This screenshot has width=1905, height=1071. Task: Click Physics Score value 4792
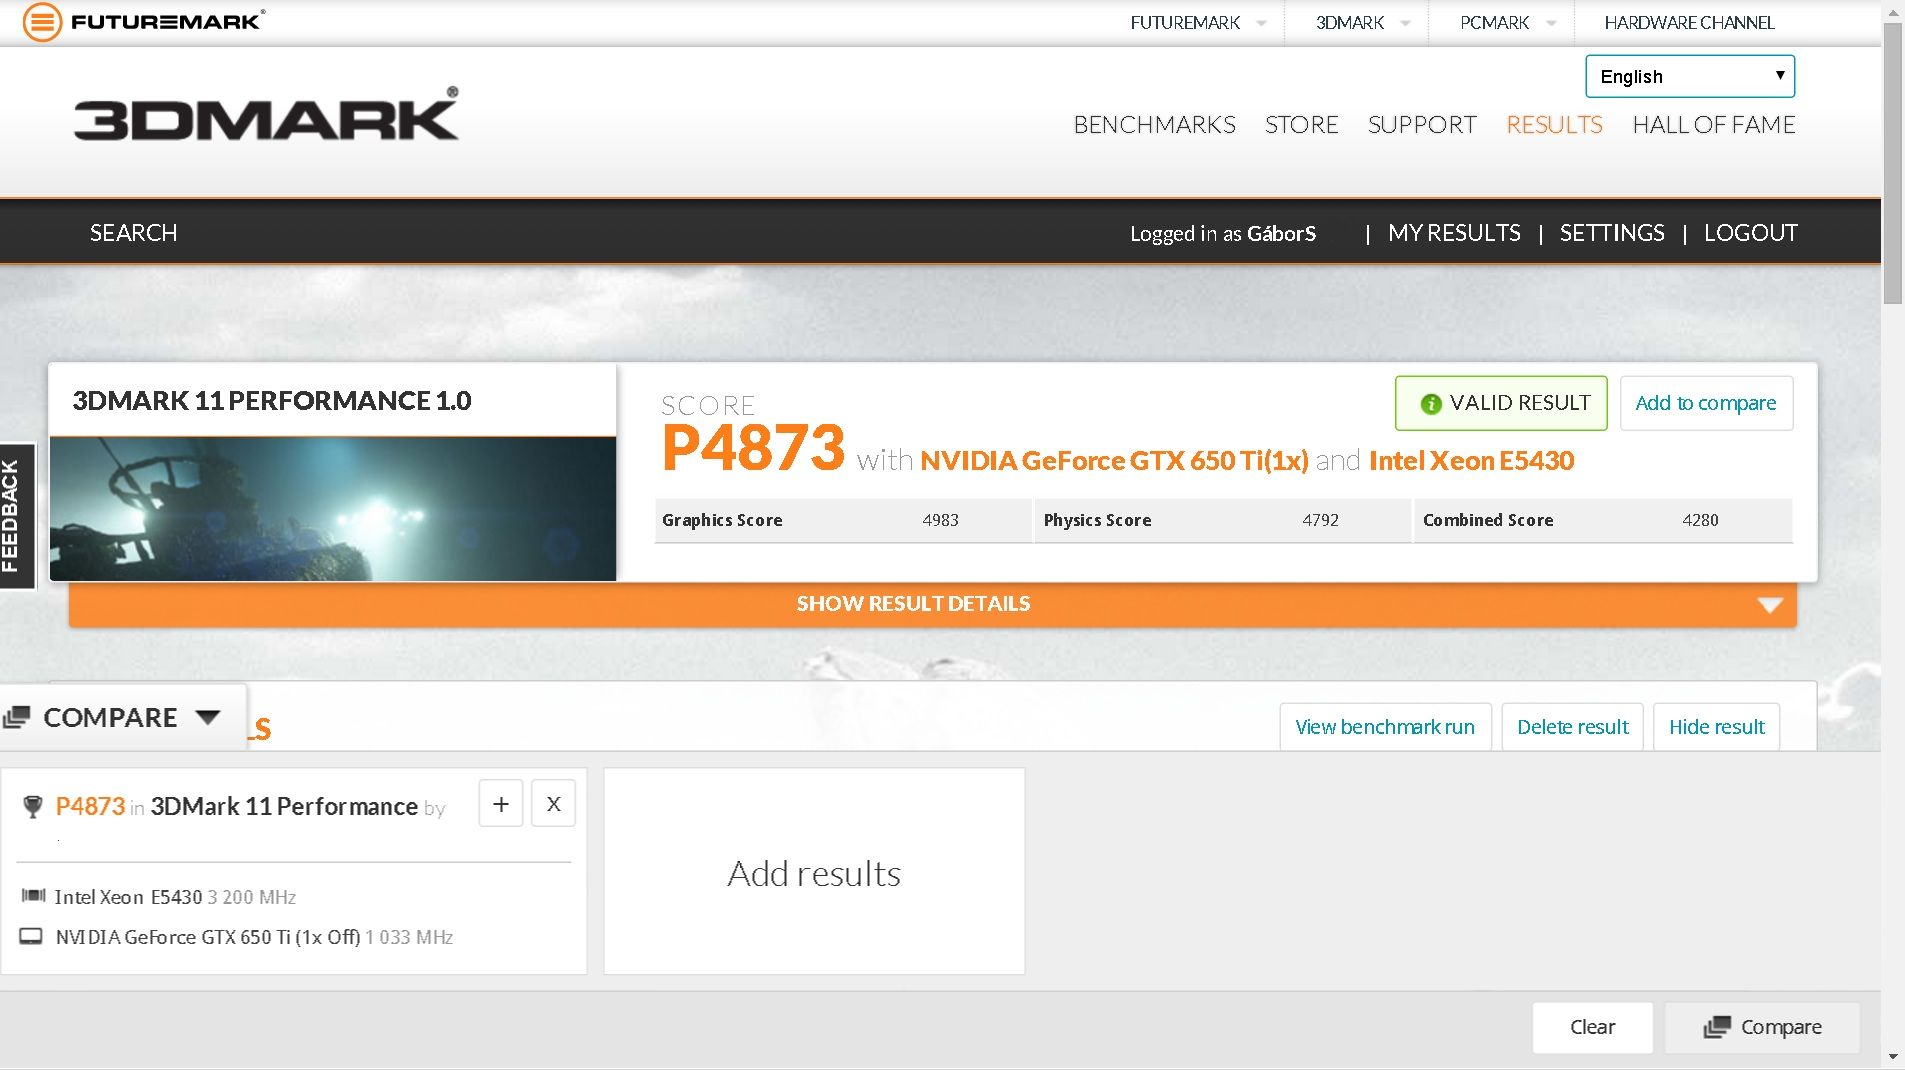1320,520
